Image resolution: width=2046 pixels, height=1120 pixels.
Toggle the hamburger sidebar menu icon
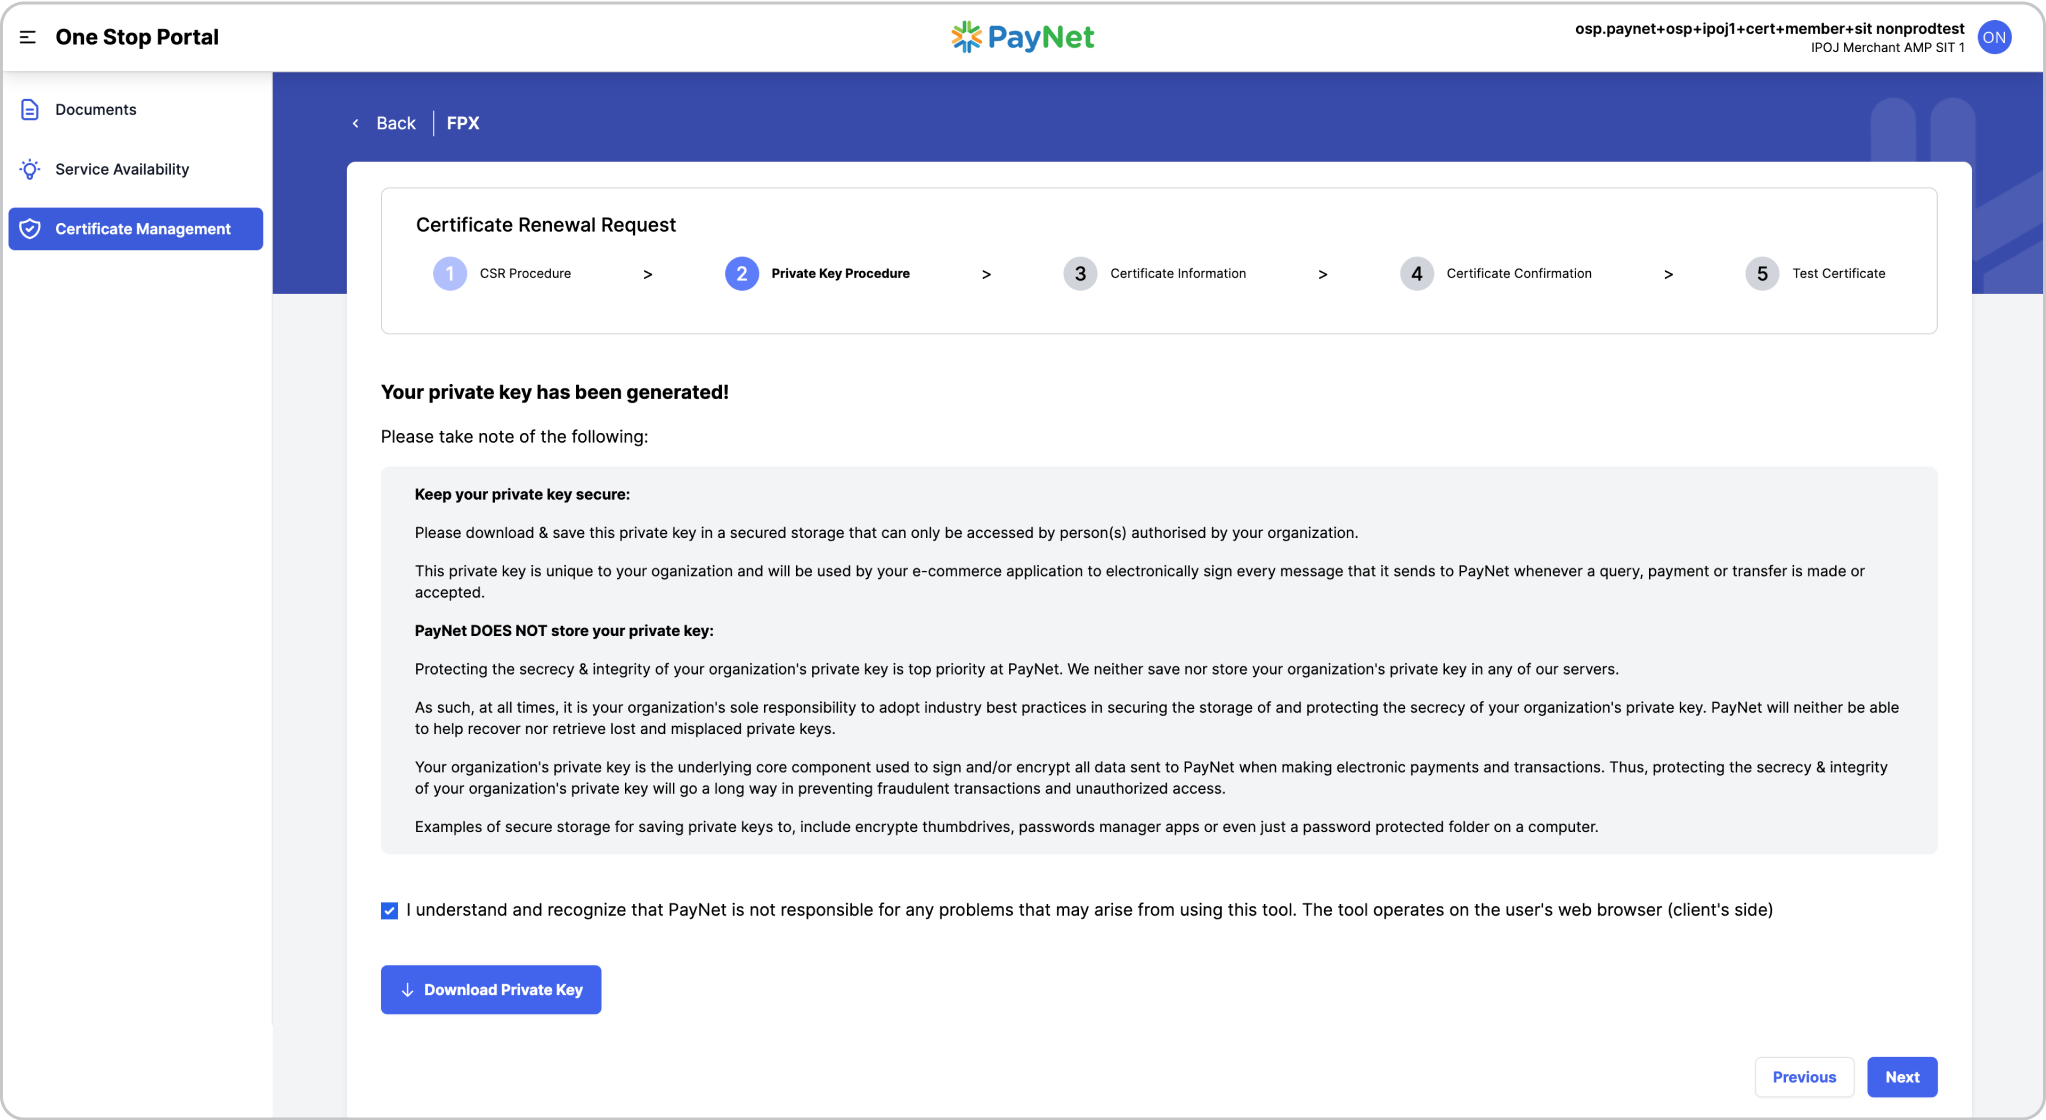pos(28,37)
